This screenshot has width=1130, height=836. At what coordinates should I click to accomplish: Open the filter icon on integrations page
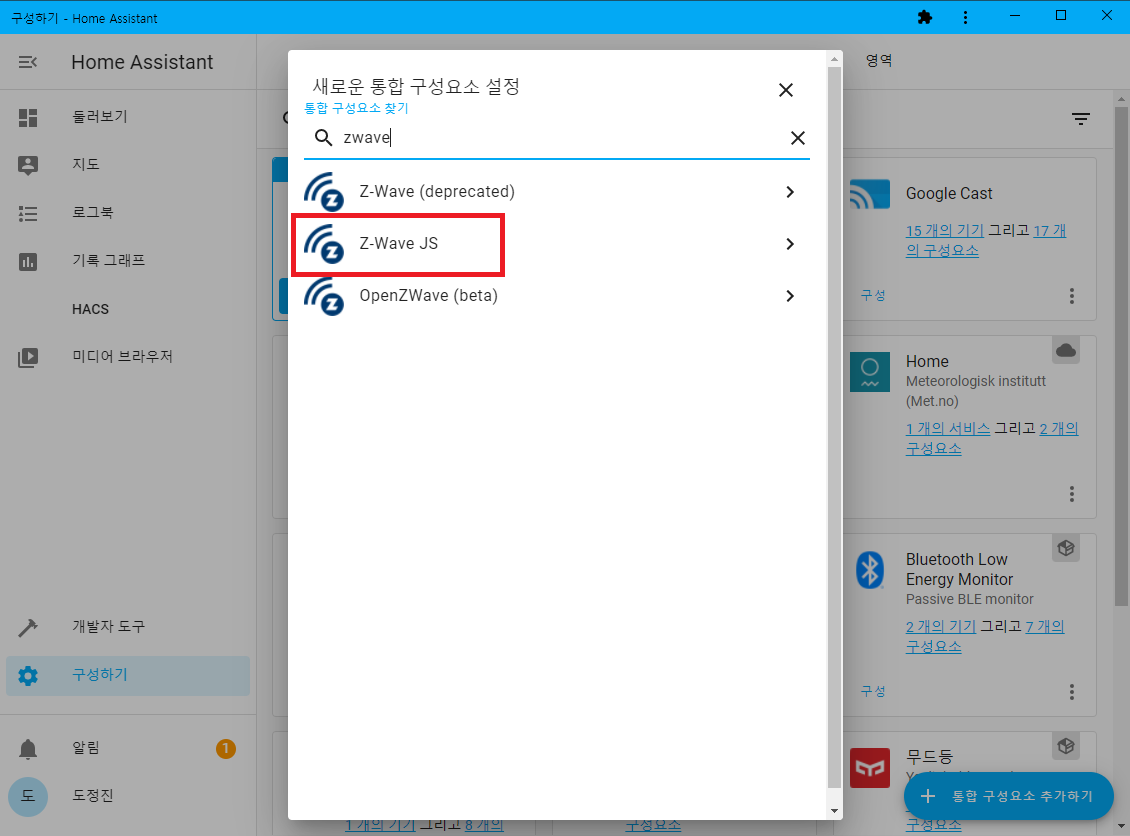pos(1080,119)
